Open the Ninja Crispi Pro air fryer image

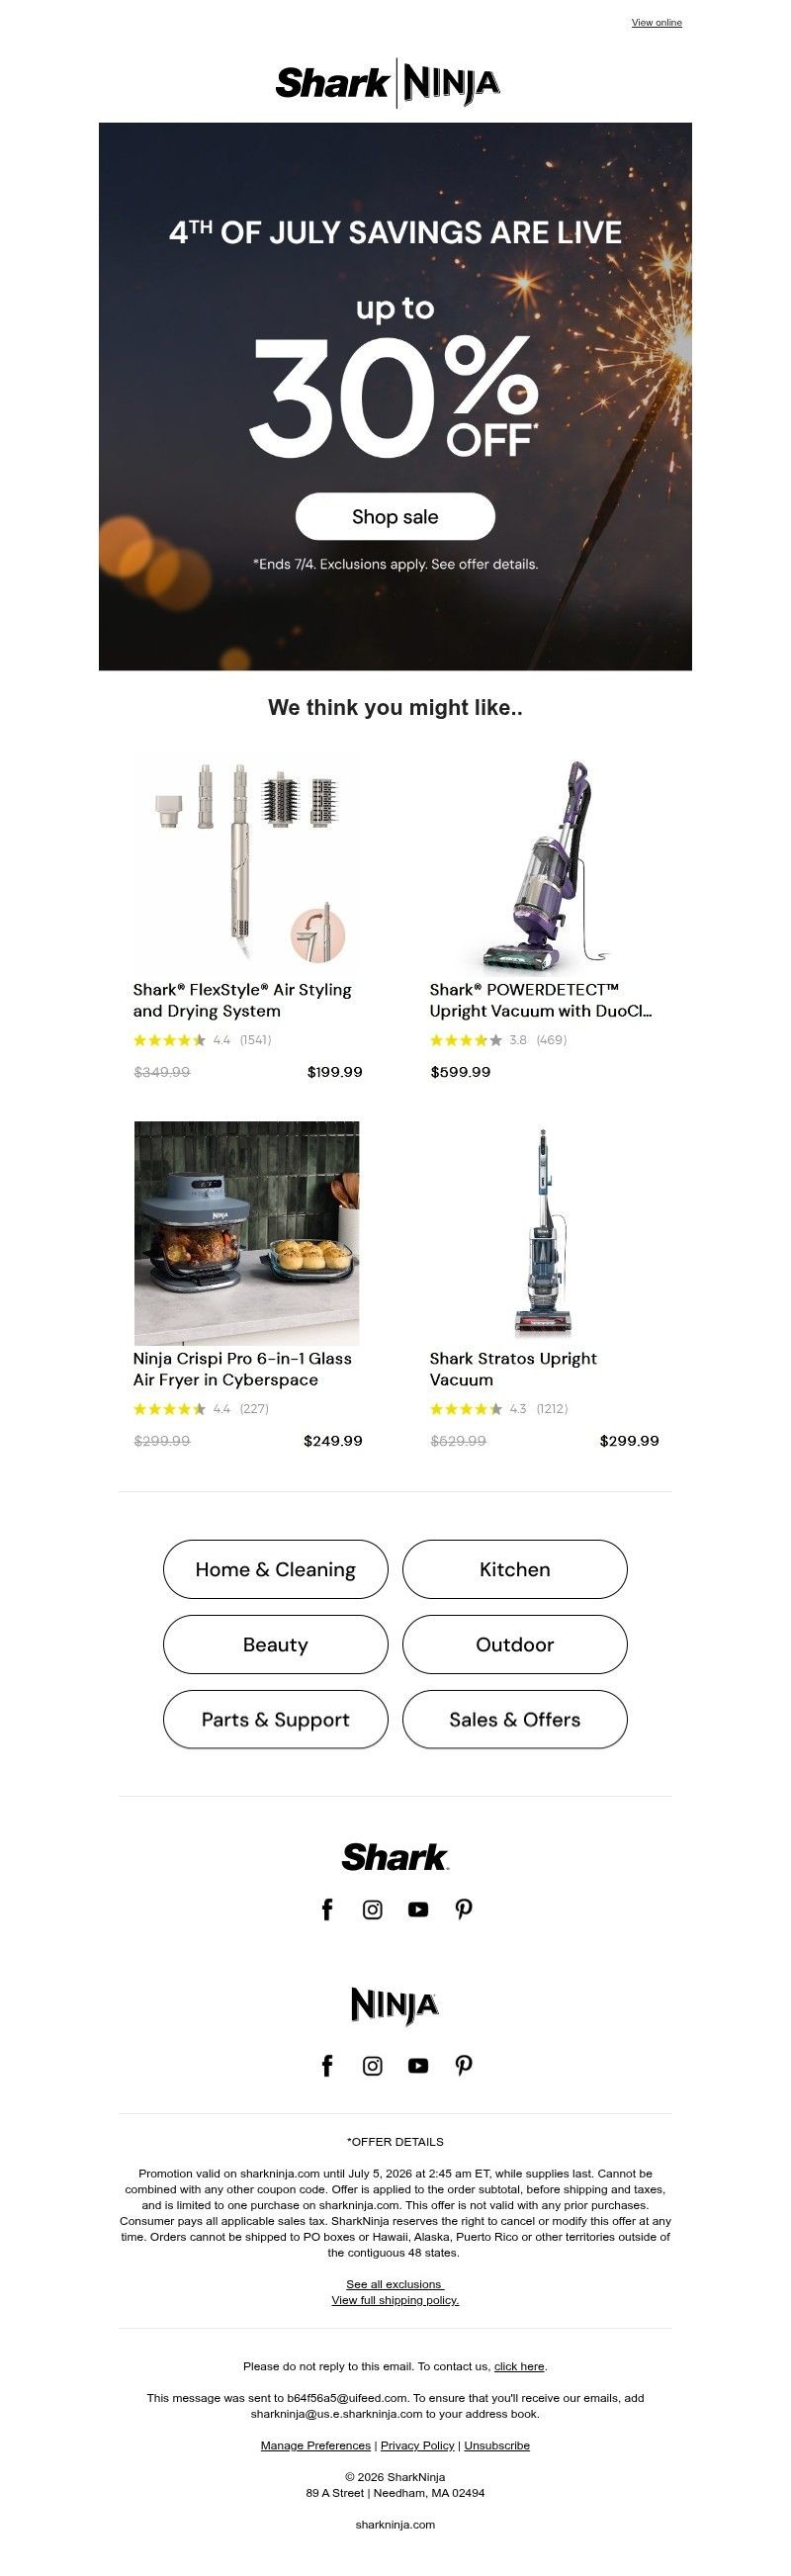tap(247, 1232)
